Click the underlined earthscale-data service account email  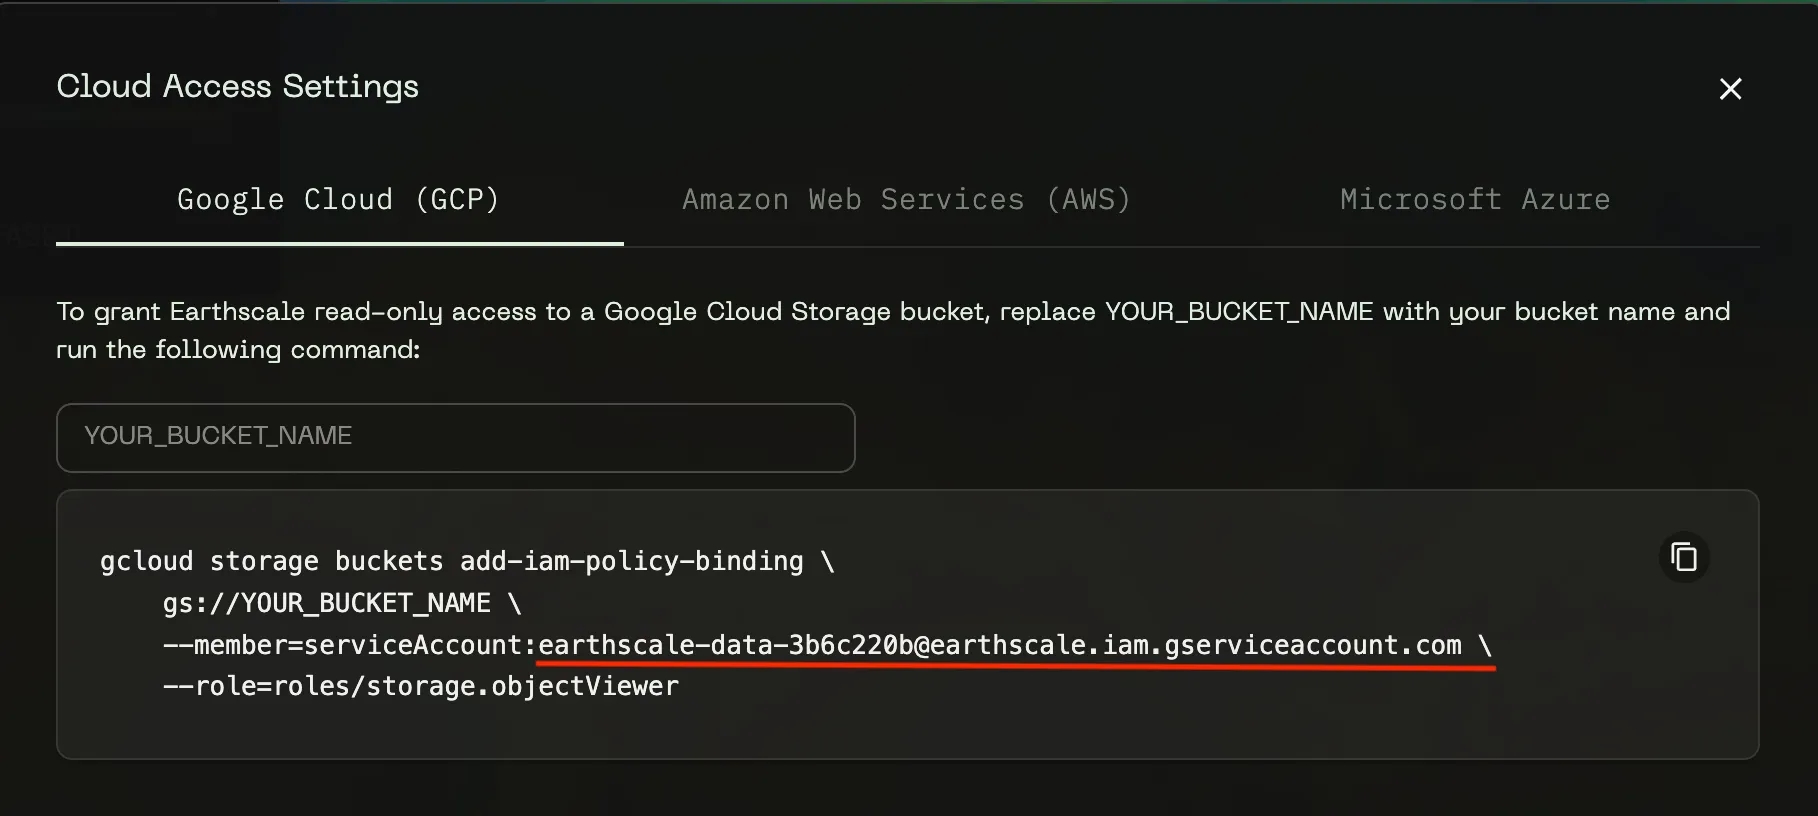click(x=1000, y=646)
